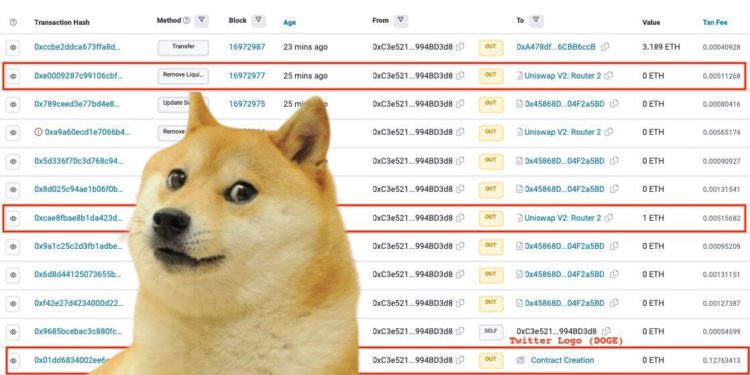Viewport: 750px width, 375px height.
Task: Click eye icon beside 0xf42e27d4234000d22
Action: pos(13,303)
